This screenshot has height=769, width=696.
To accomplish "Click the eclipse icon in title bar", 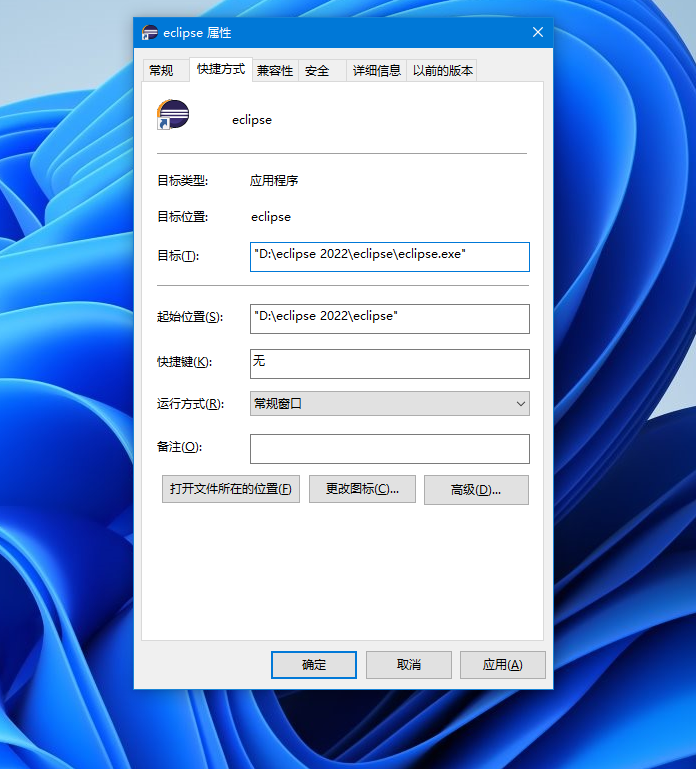I will (150, 33).
